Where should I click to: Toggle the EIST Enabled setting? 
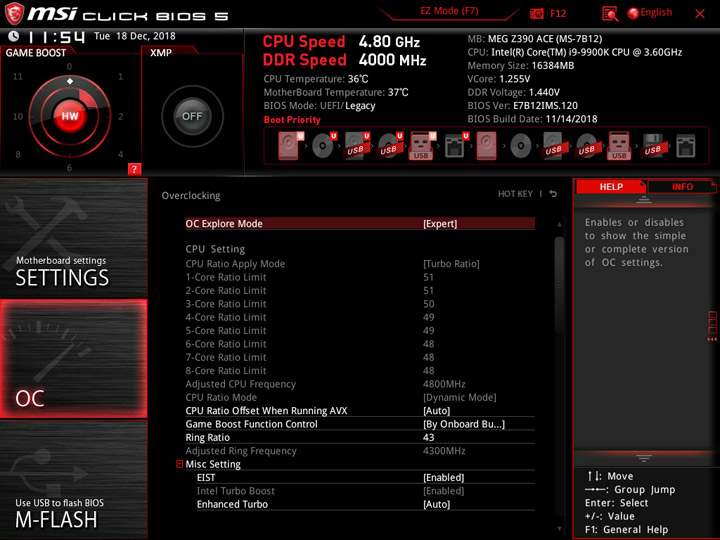[x=443, y=478]
